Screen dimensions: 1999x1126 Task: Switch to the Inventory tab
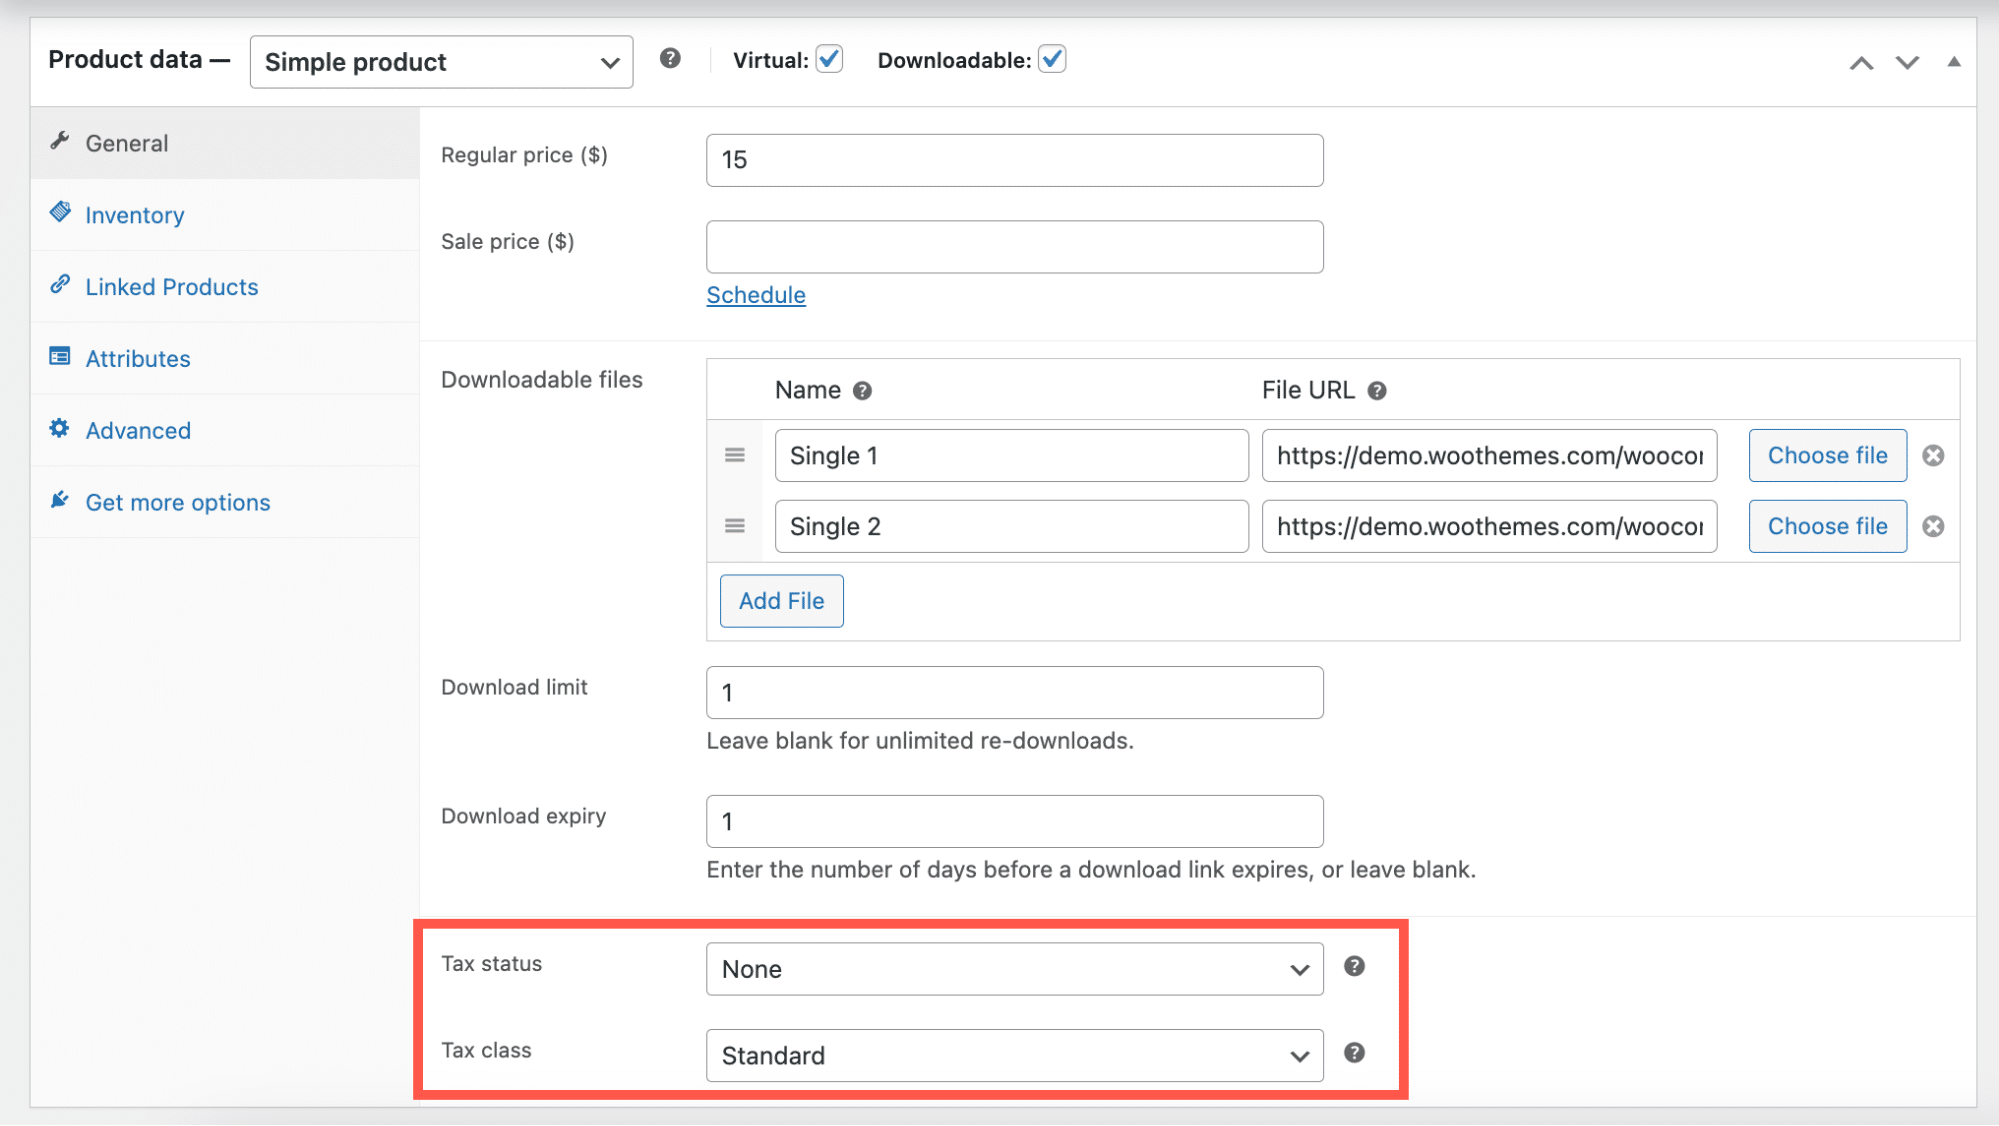tap(135, 215)
